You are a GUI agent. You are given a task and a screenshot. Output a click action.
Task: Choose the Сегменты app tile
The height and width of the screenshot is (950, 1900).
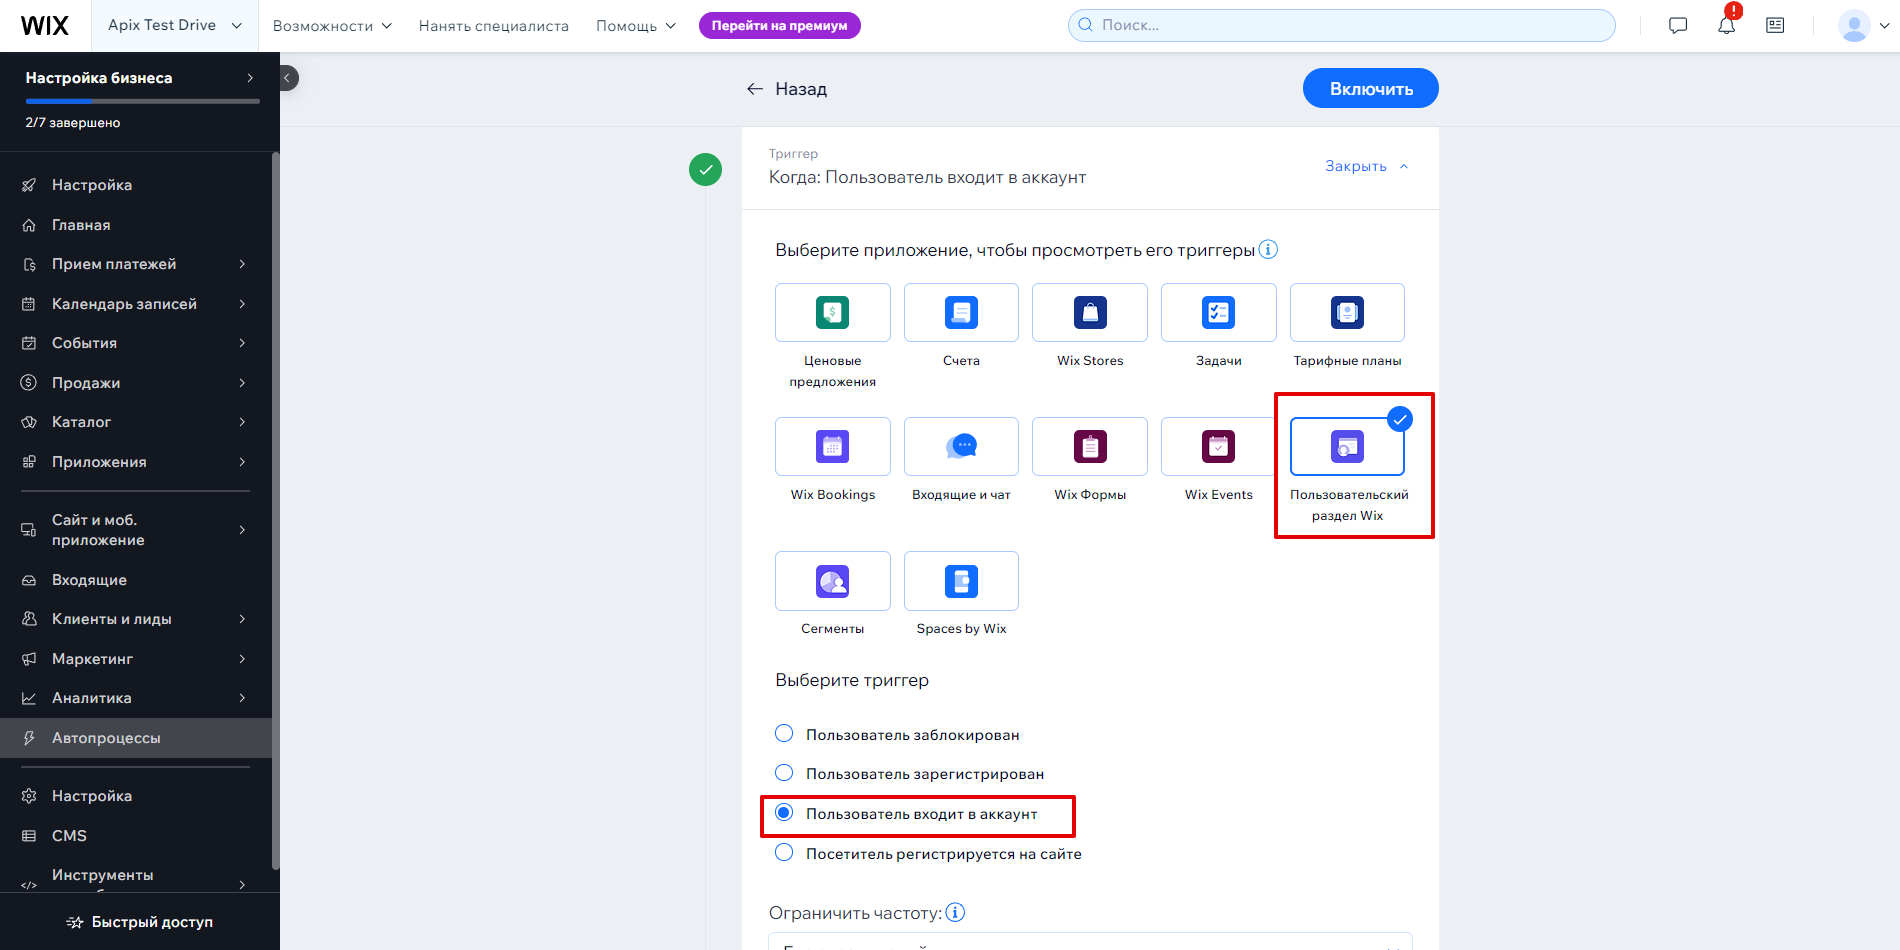pos(832,581)
